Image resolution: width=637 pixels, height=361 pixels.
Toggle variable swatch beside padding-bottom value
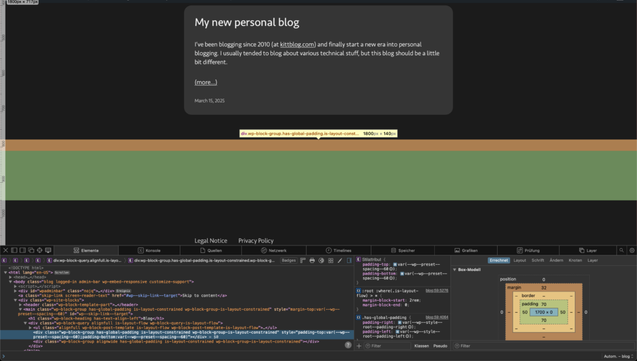pos(402,273)
